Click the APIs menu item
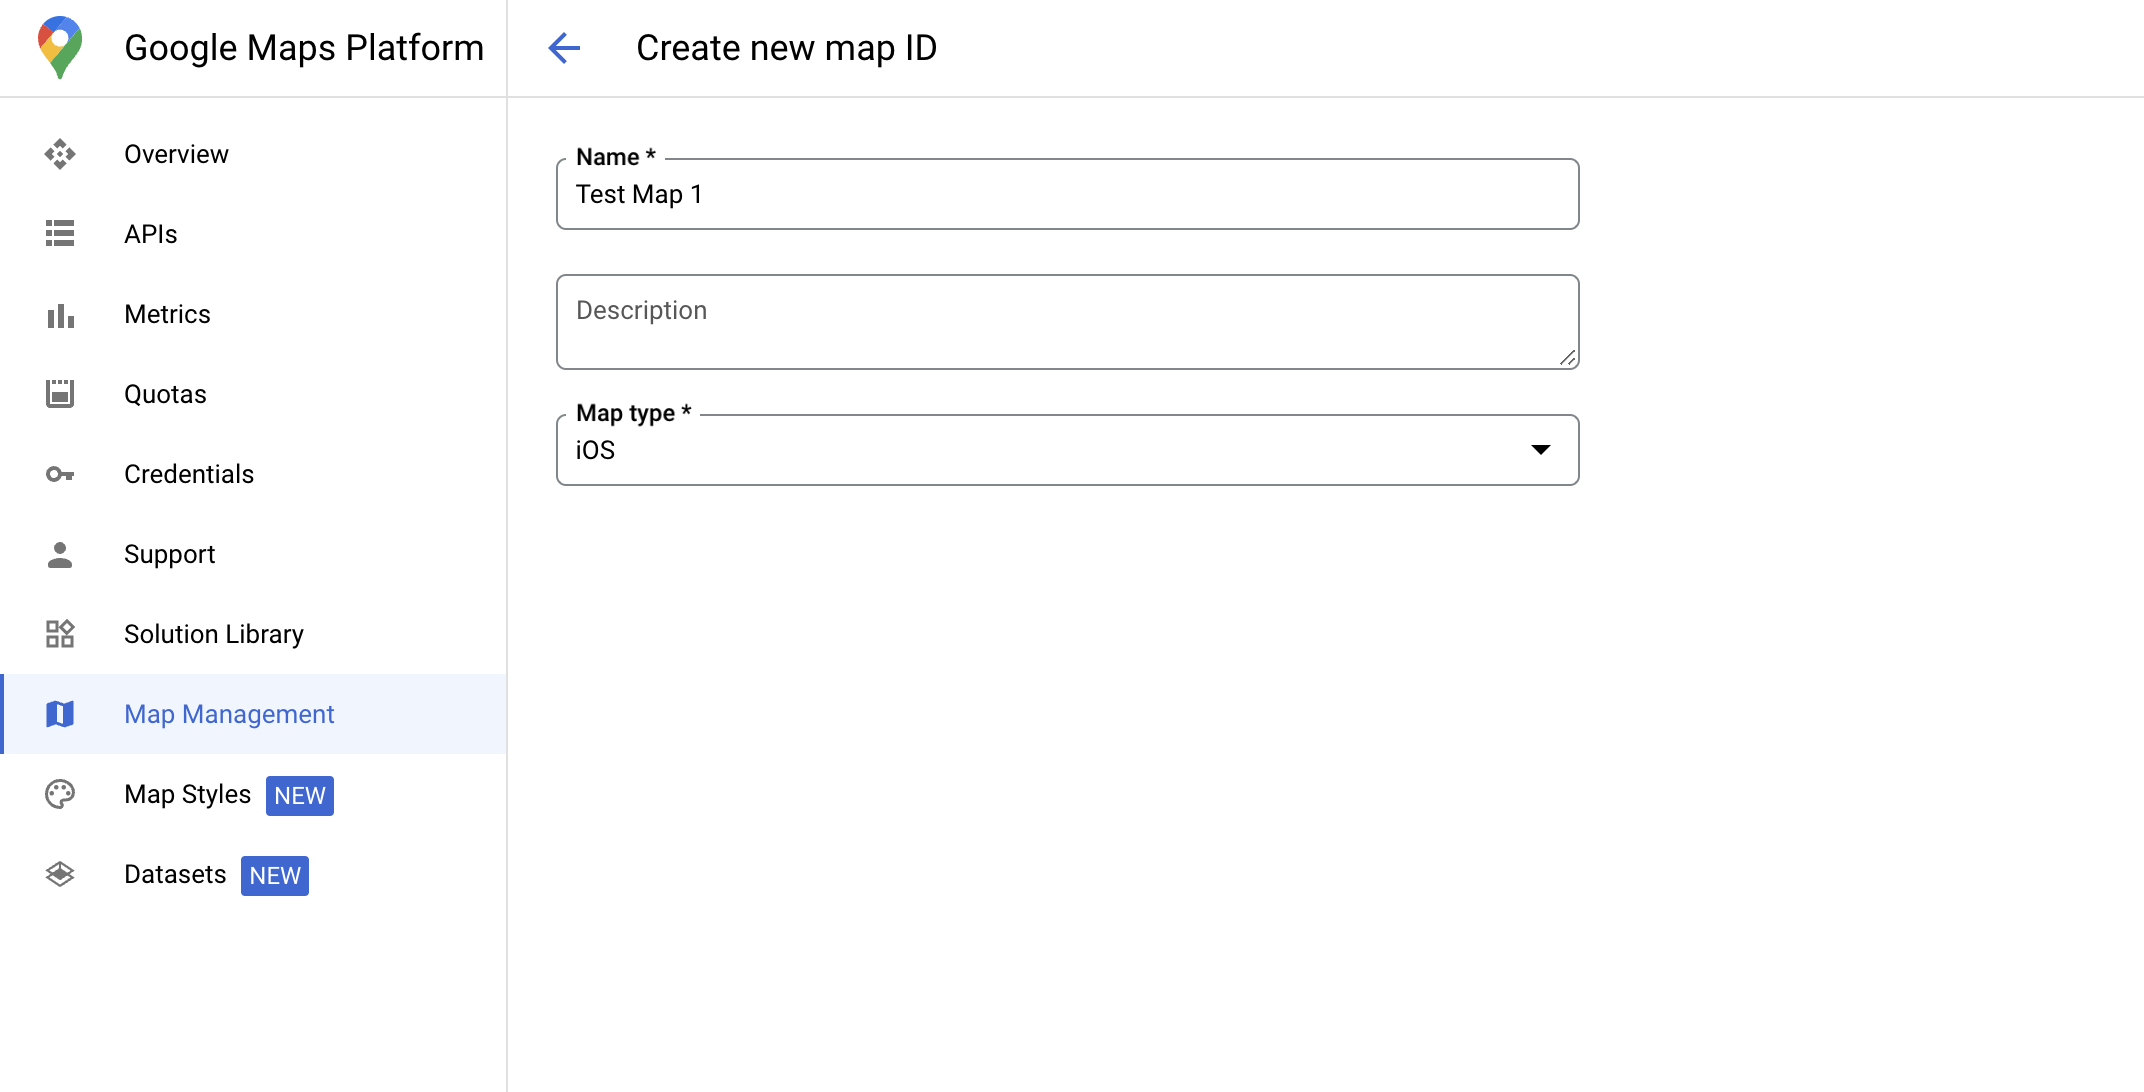 coord(150,234)
